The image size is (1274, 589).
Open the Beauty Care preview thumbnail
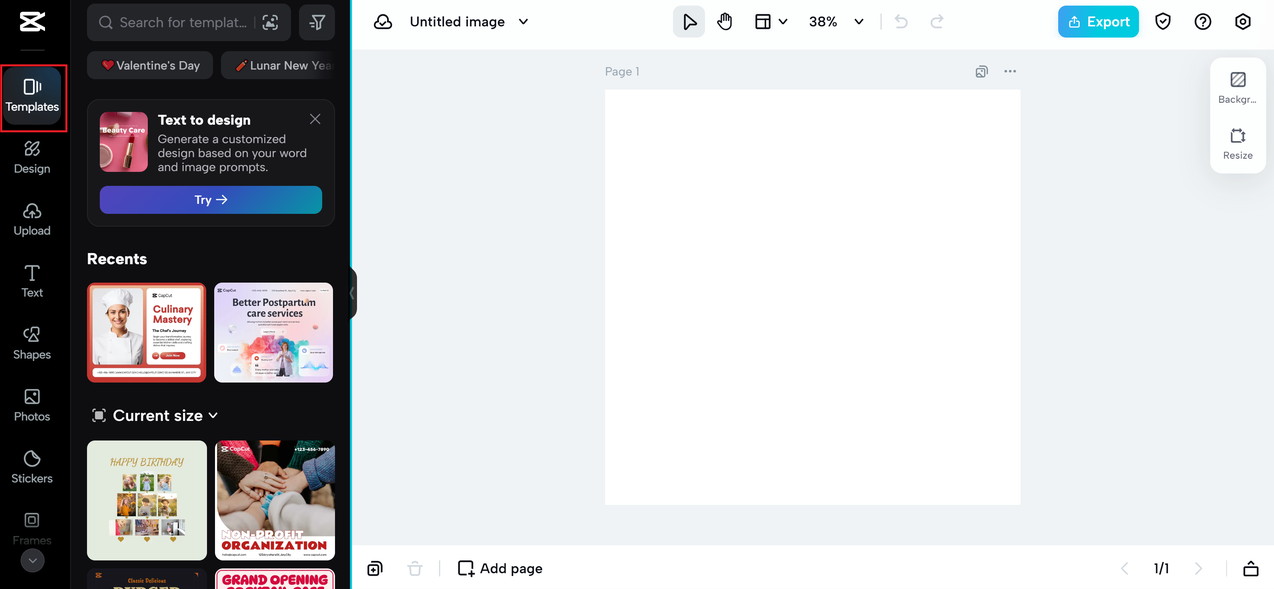(x=124, y=142)
